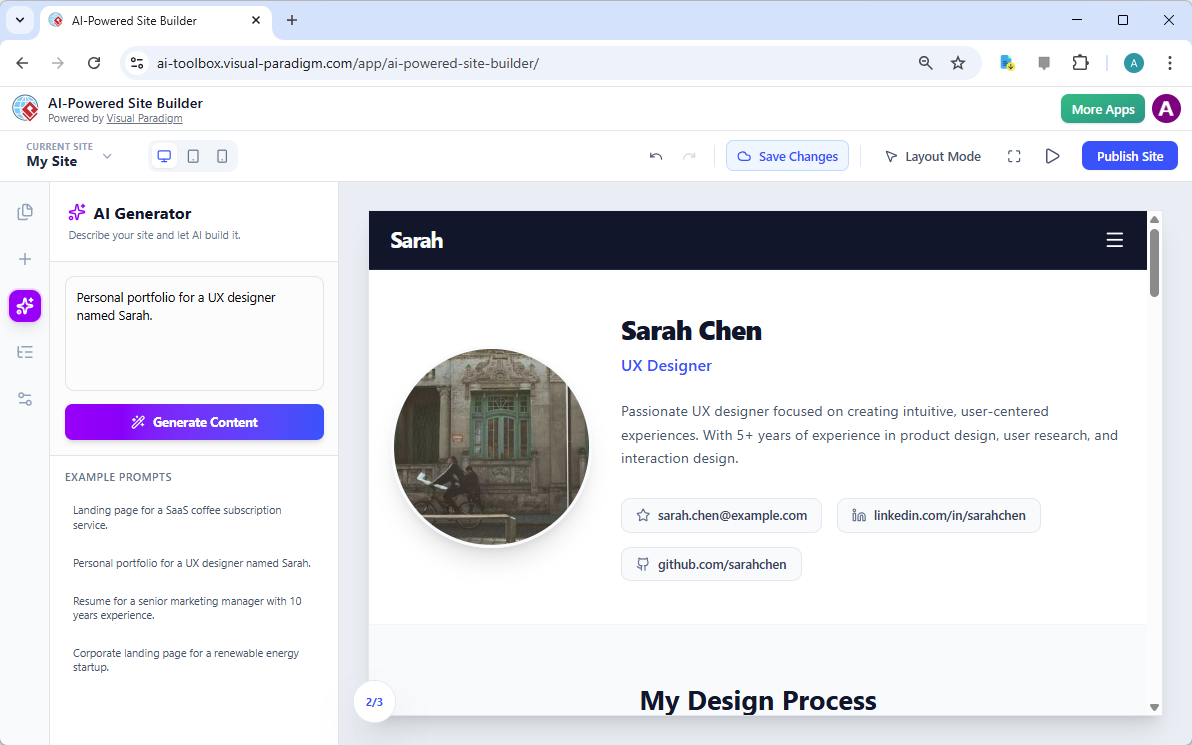Switch preview to desktop view
The image size is (1192, 745).
click(x=164, y=156)
